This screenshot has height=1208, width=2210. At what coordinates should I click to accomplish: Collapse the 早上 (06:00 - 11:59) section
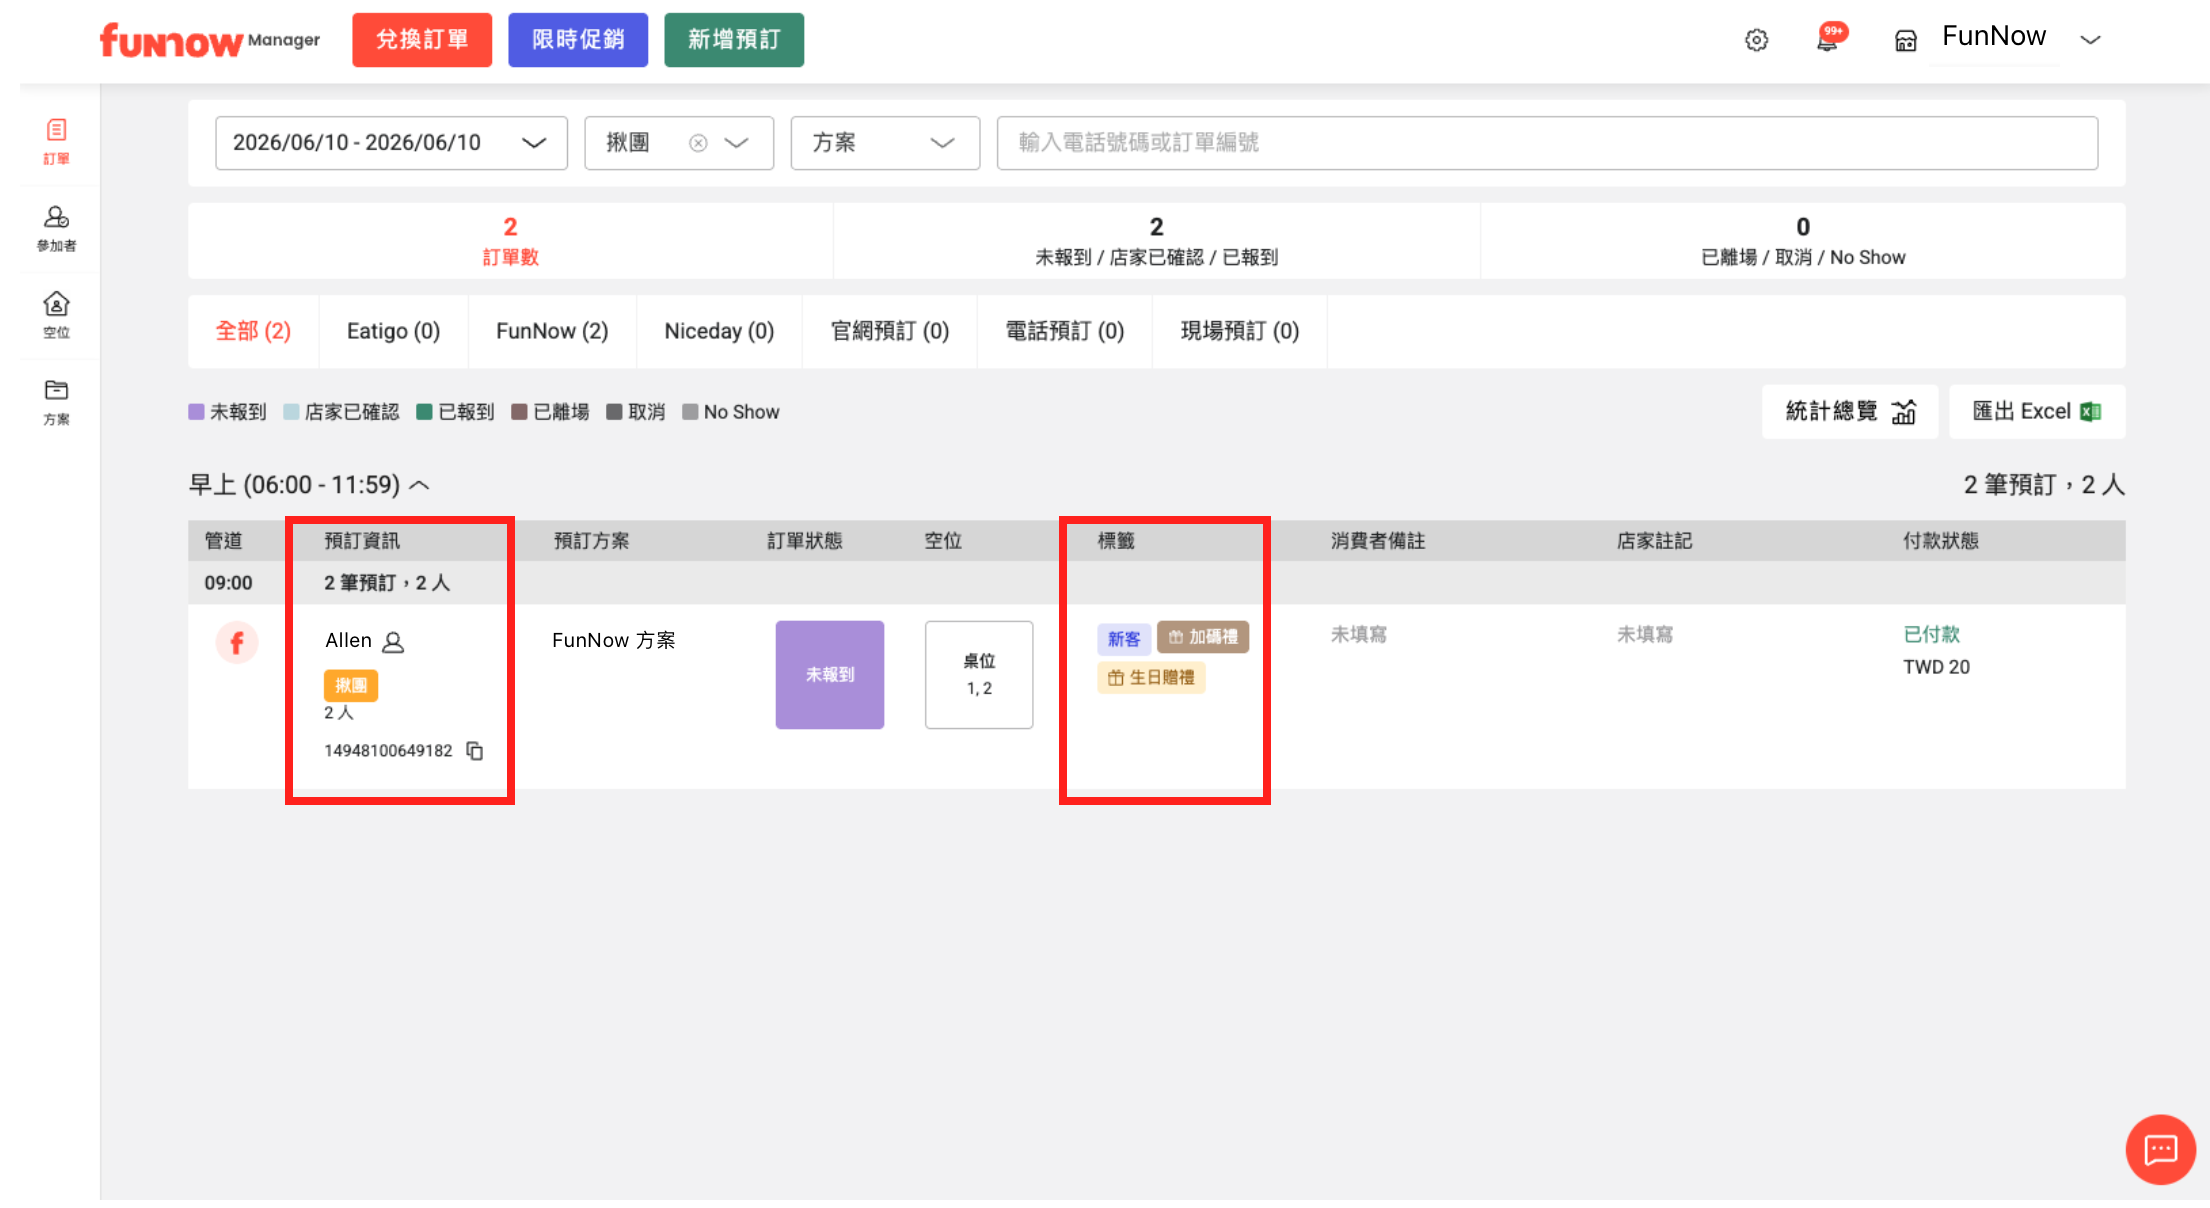click(420, 485)
